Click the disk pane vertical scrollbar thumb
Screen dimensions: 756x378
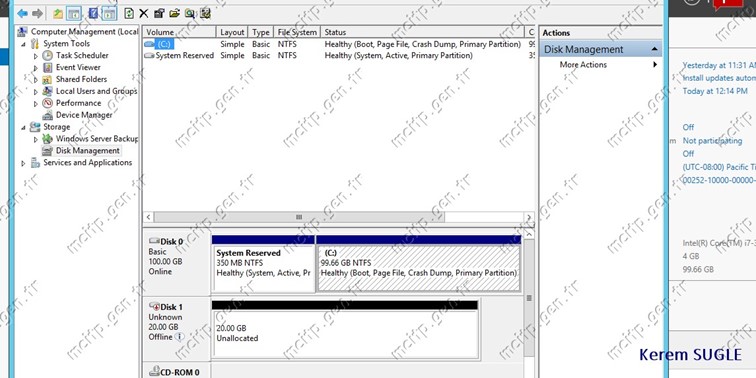click(x=529, y=297)
